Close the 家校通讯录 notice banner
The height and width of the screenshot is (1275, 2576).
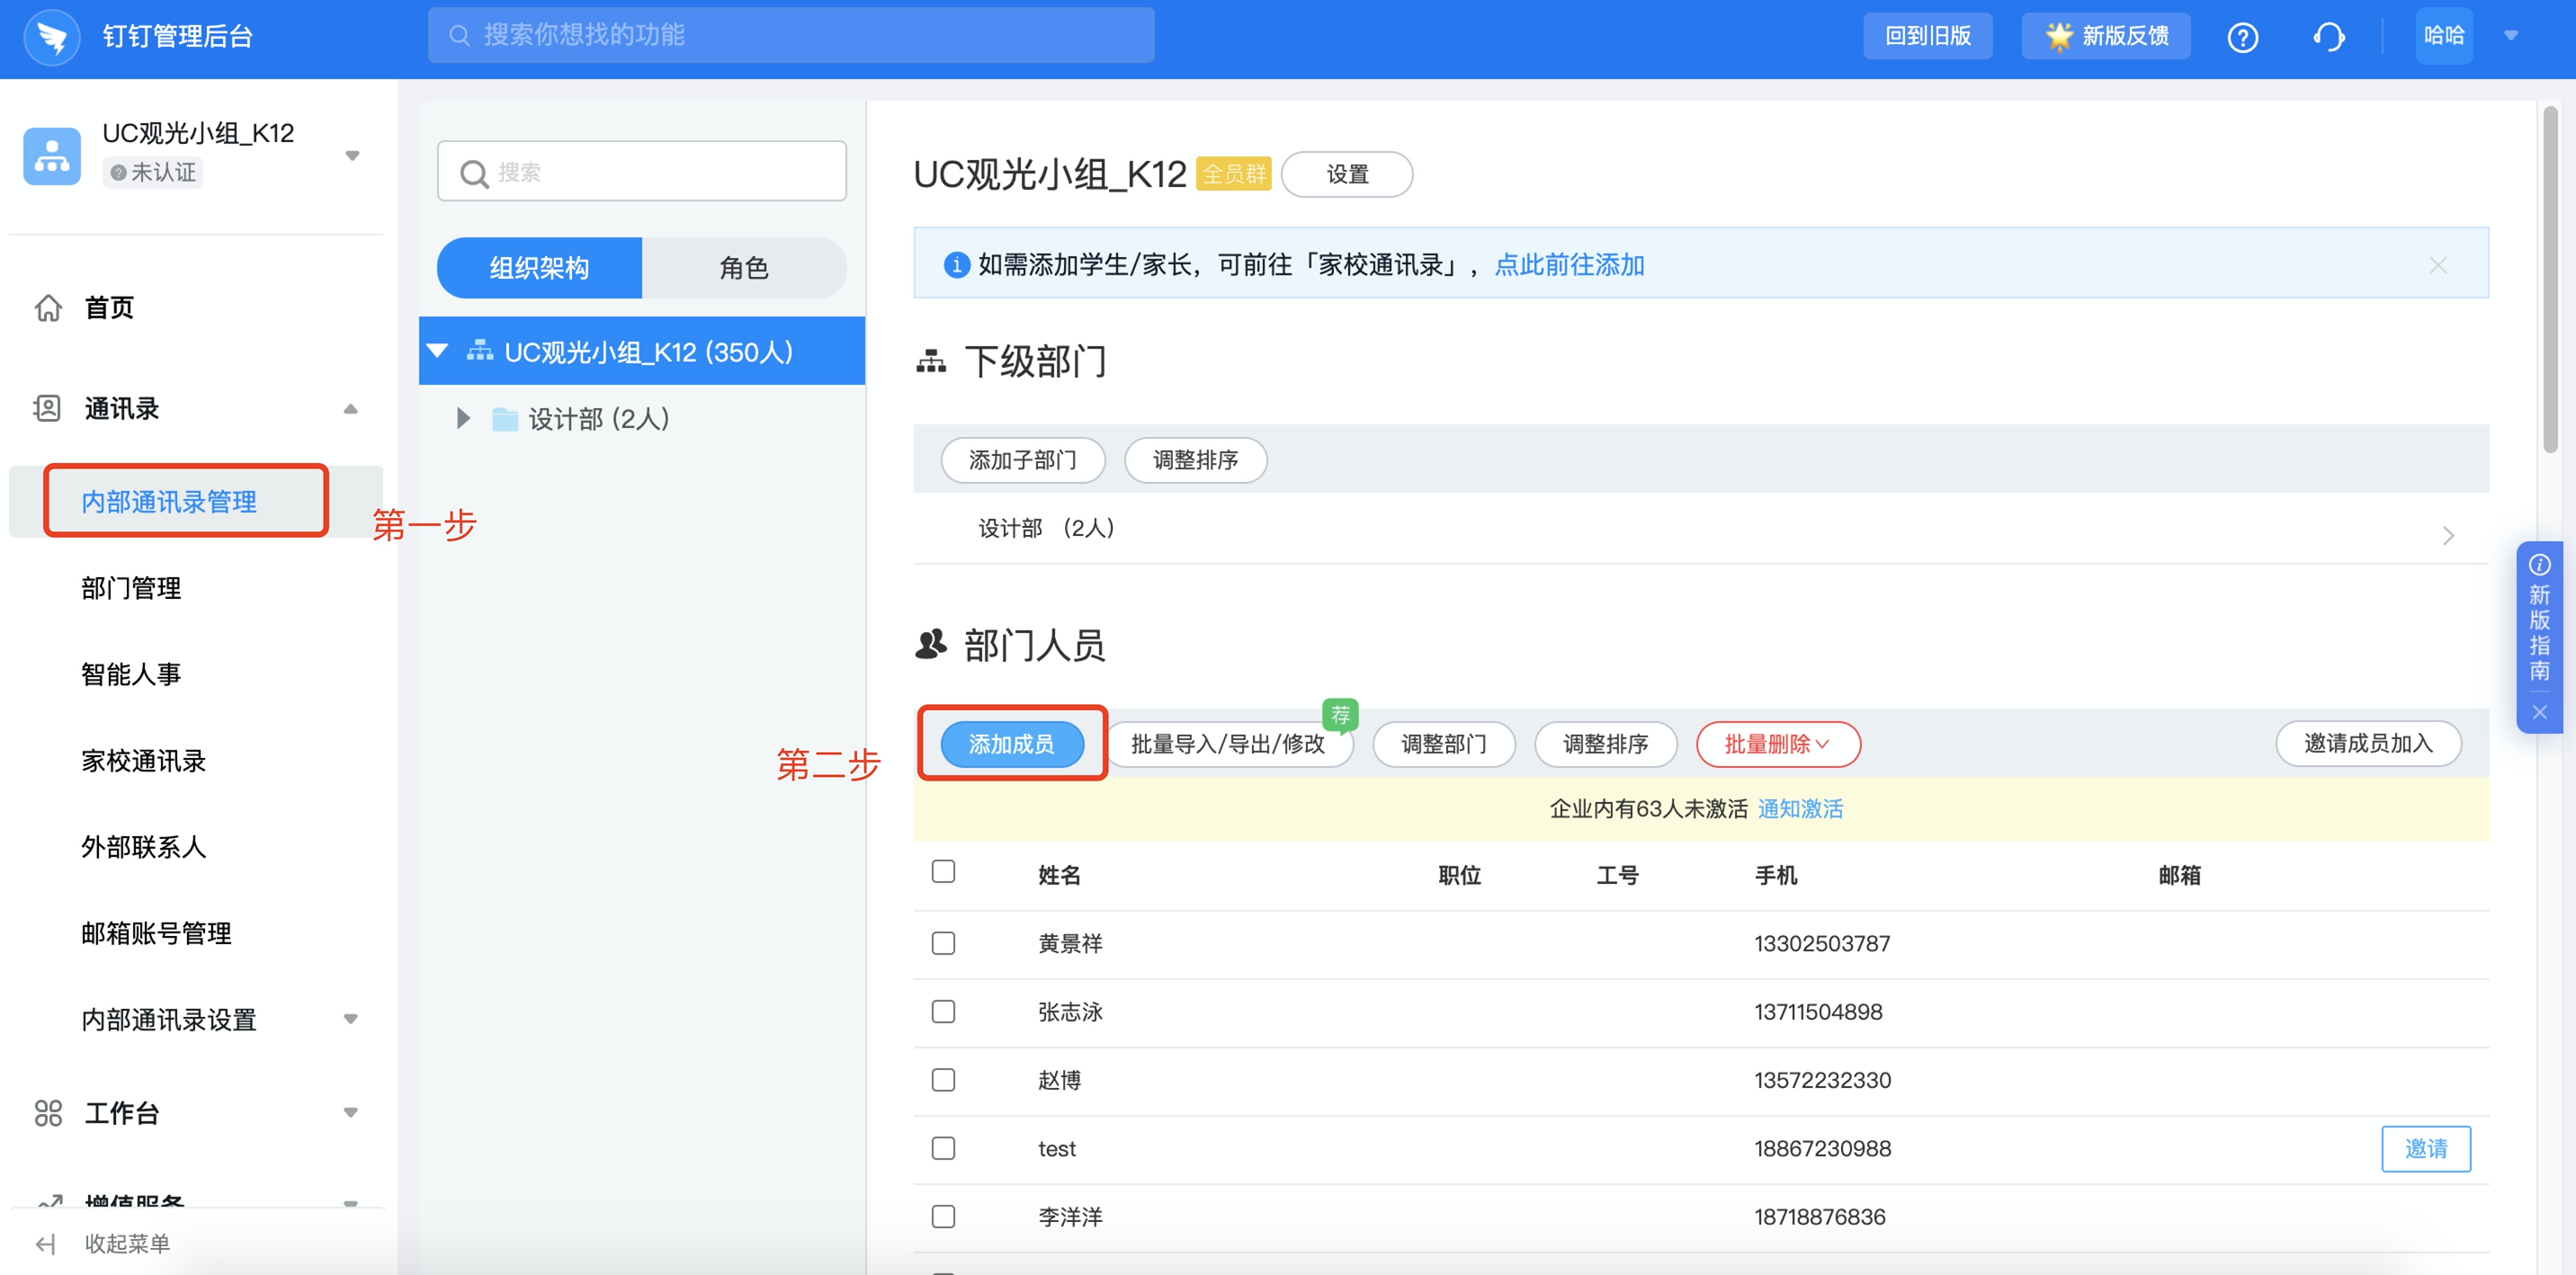[2437, 265]
